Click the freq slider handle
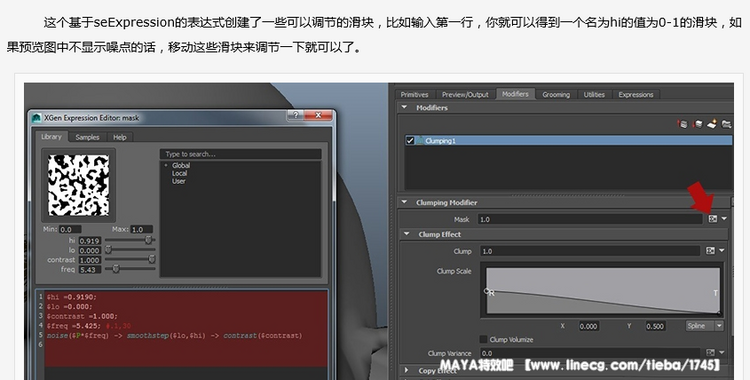This screenshot has width=750, height=380. (x=116, y=269)
